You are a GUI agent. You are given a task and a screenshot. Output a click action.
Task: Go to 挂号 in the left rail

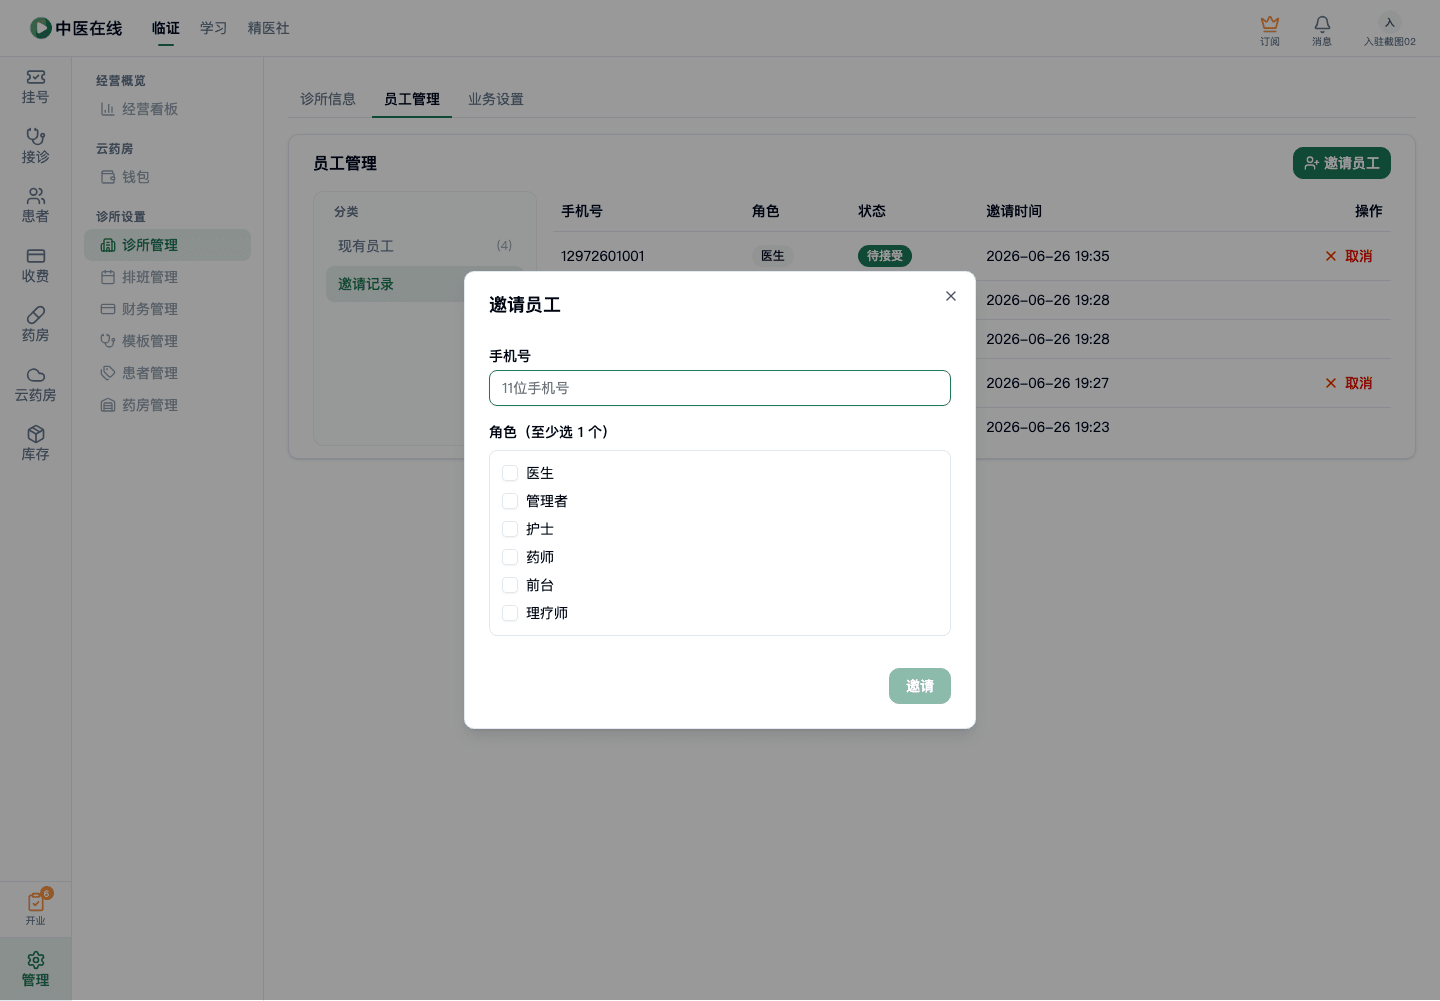pos(36,87)
